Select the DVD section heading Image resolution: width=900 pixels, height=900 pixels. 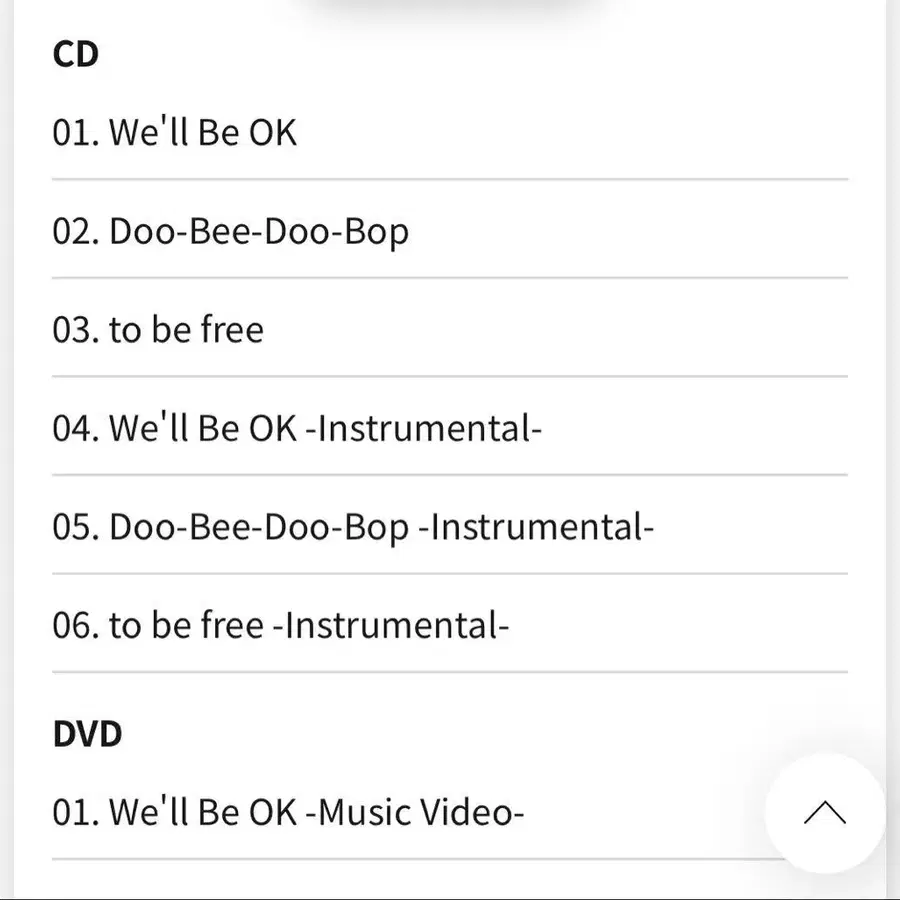click(87, 734)
